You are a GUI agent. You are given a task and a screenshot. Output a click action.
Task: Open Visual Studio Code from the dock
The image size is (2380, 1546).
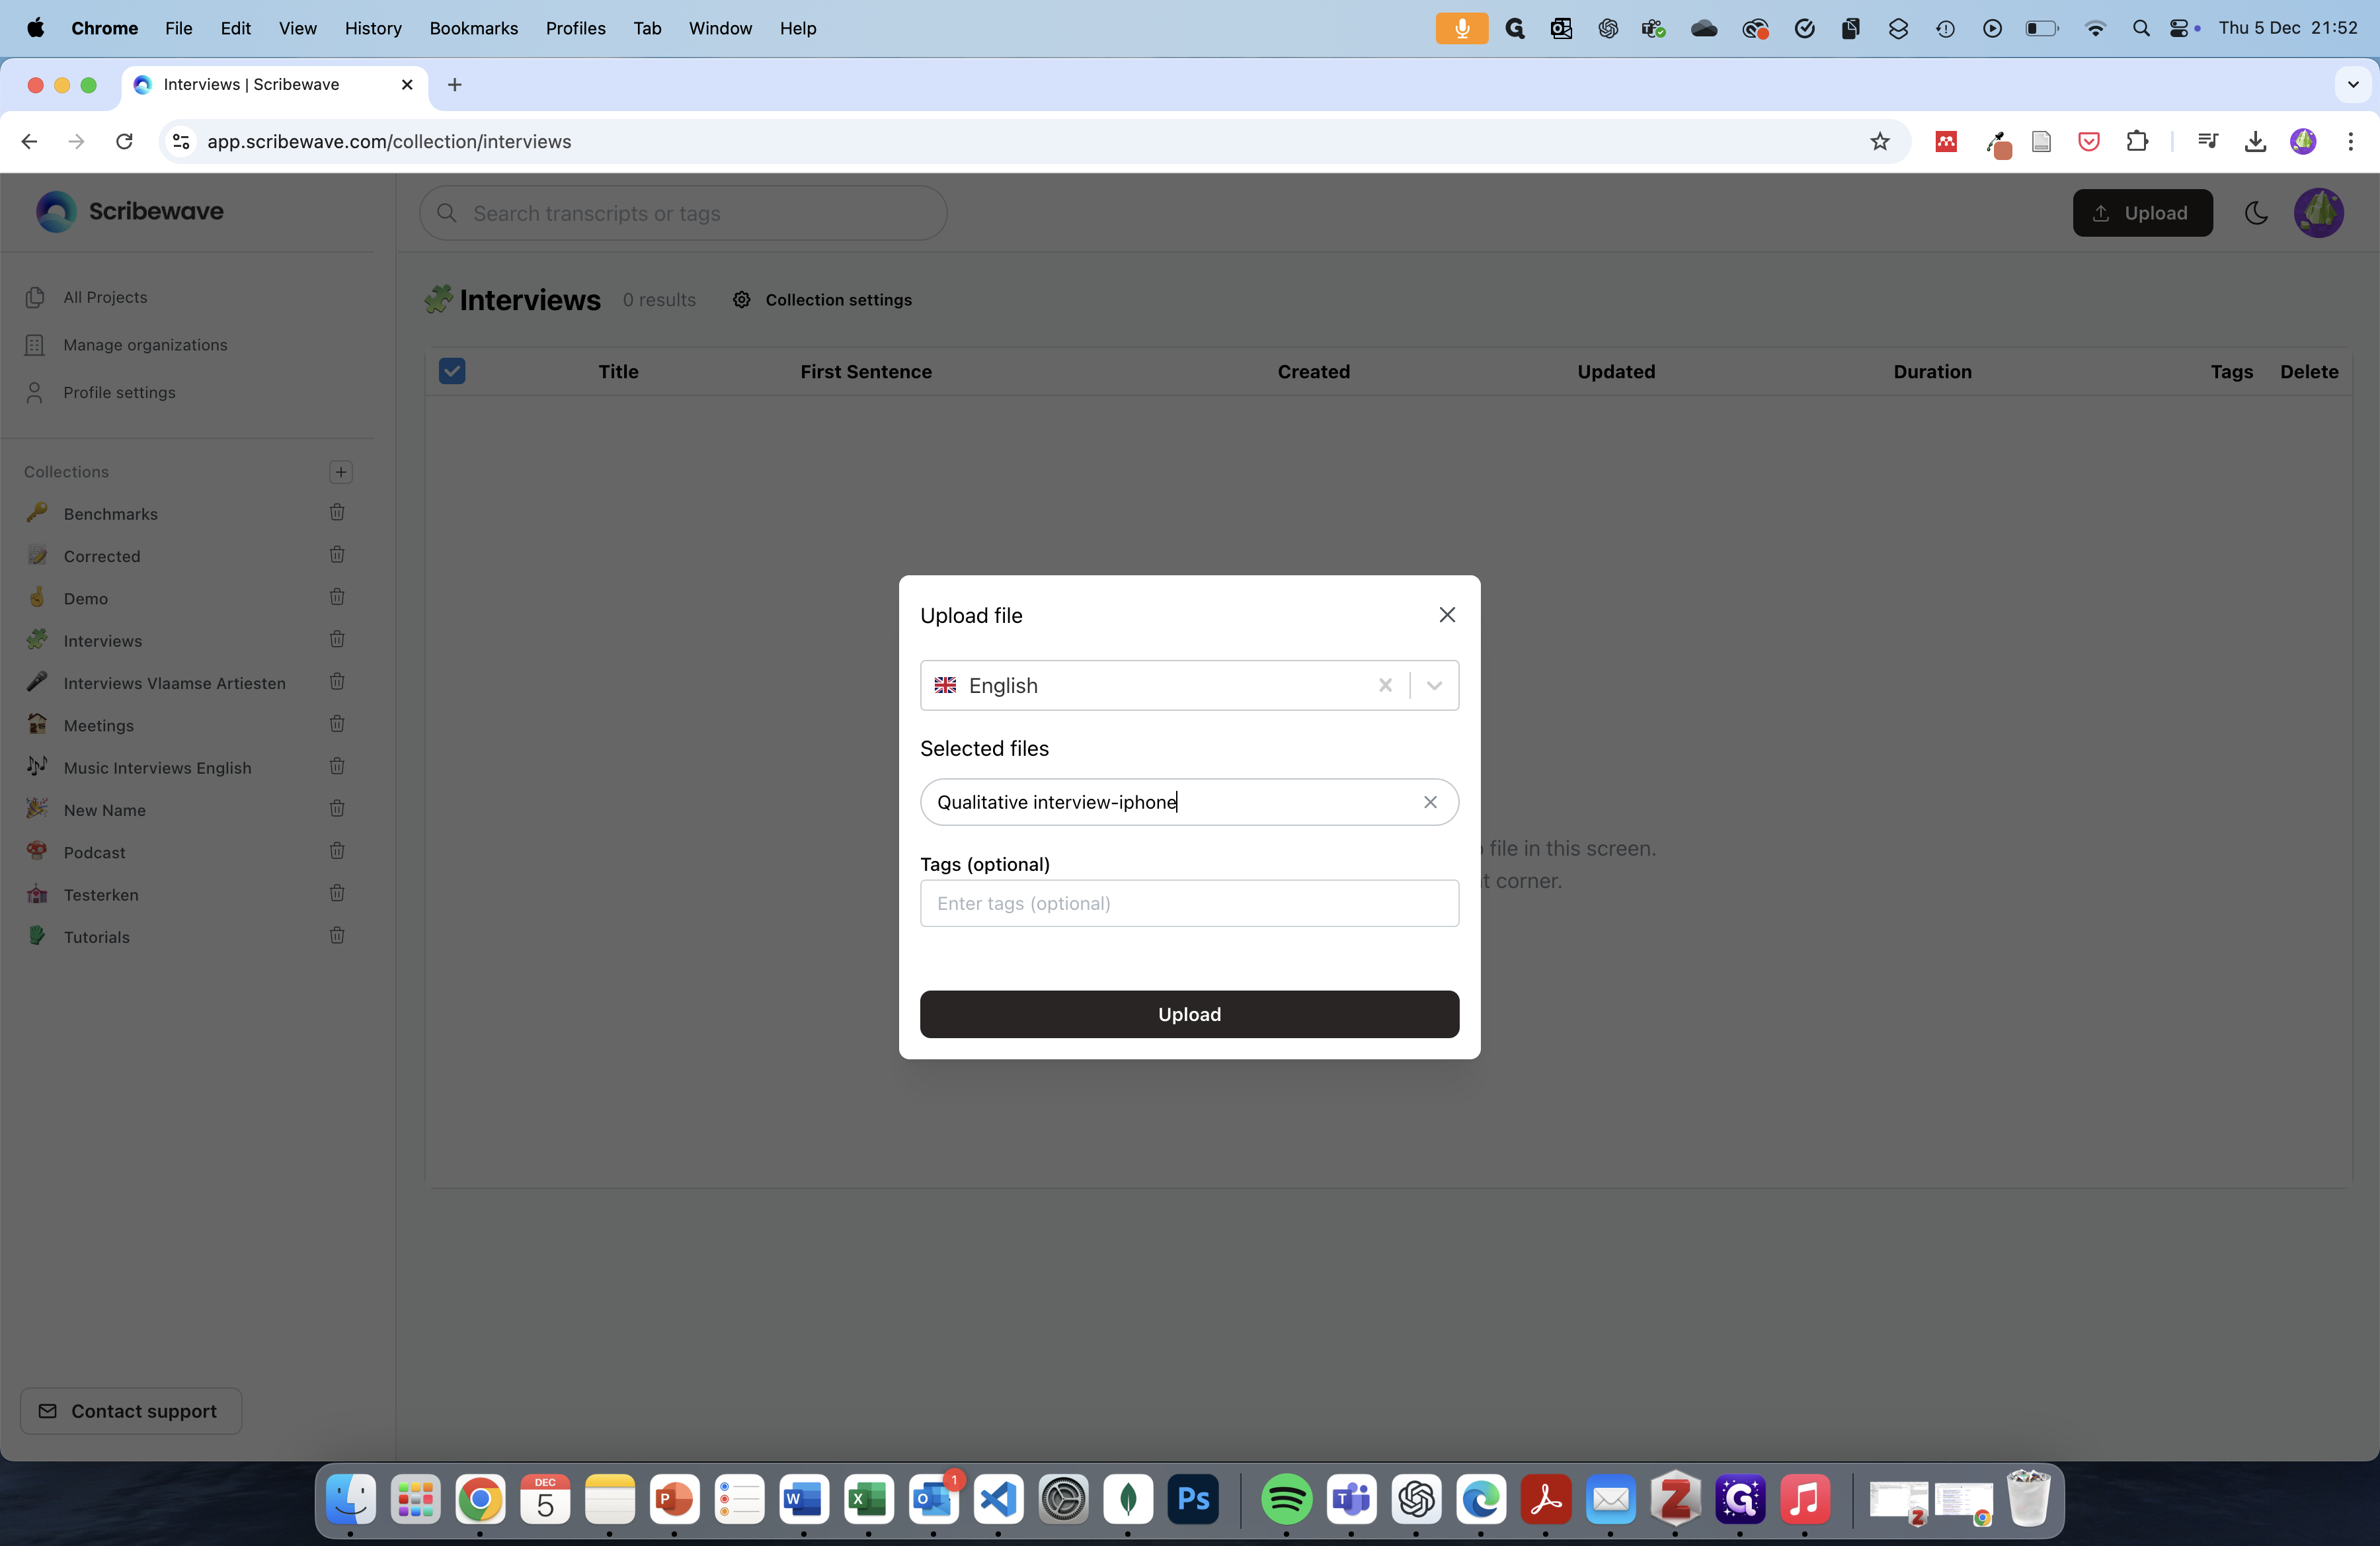[x=999, y=1498]
